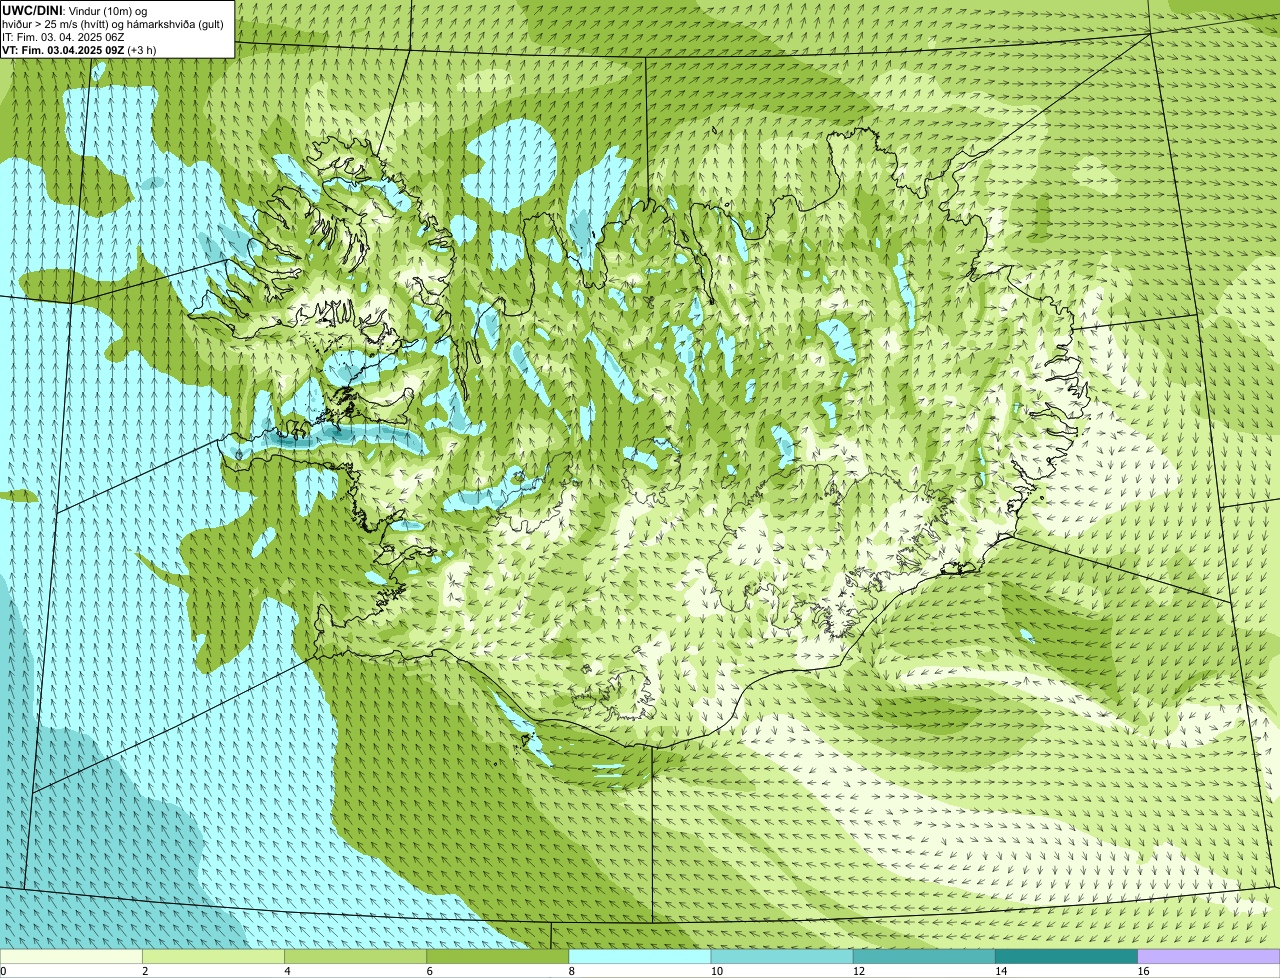Click the legend tick label "12"
Screen dimensions: 1280x978
[859, 971]
